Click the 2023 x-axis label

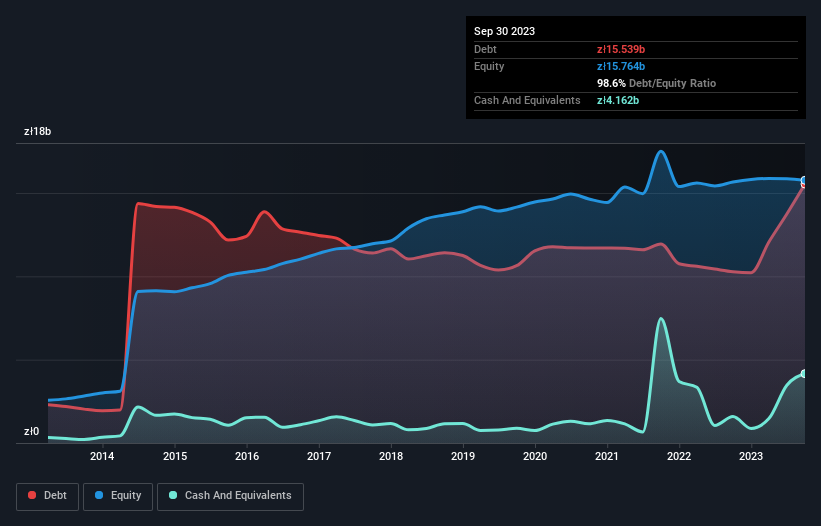click(751, 456)
